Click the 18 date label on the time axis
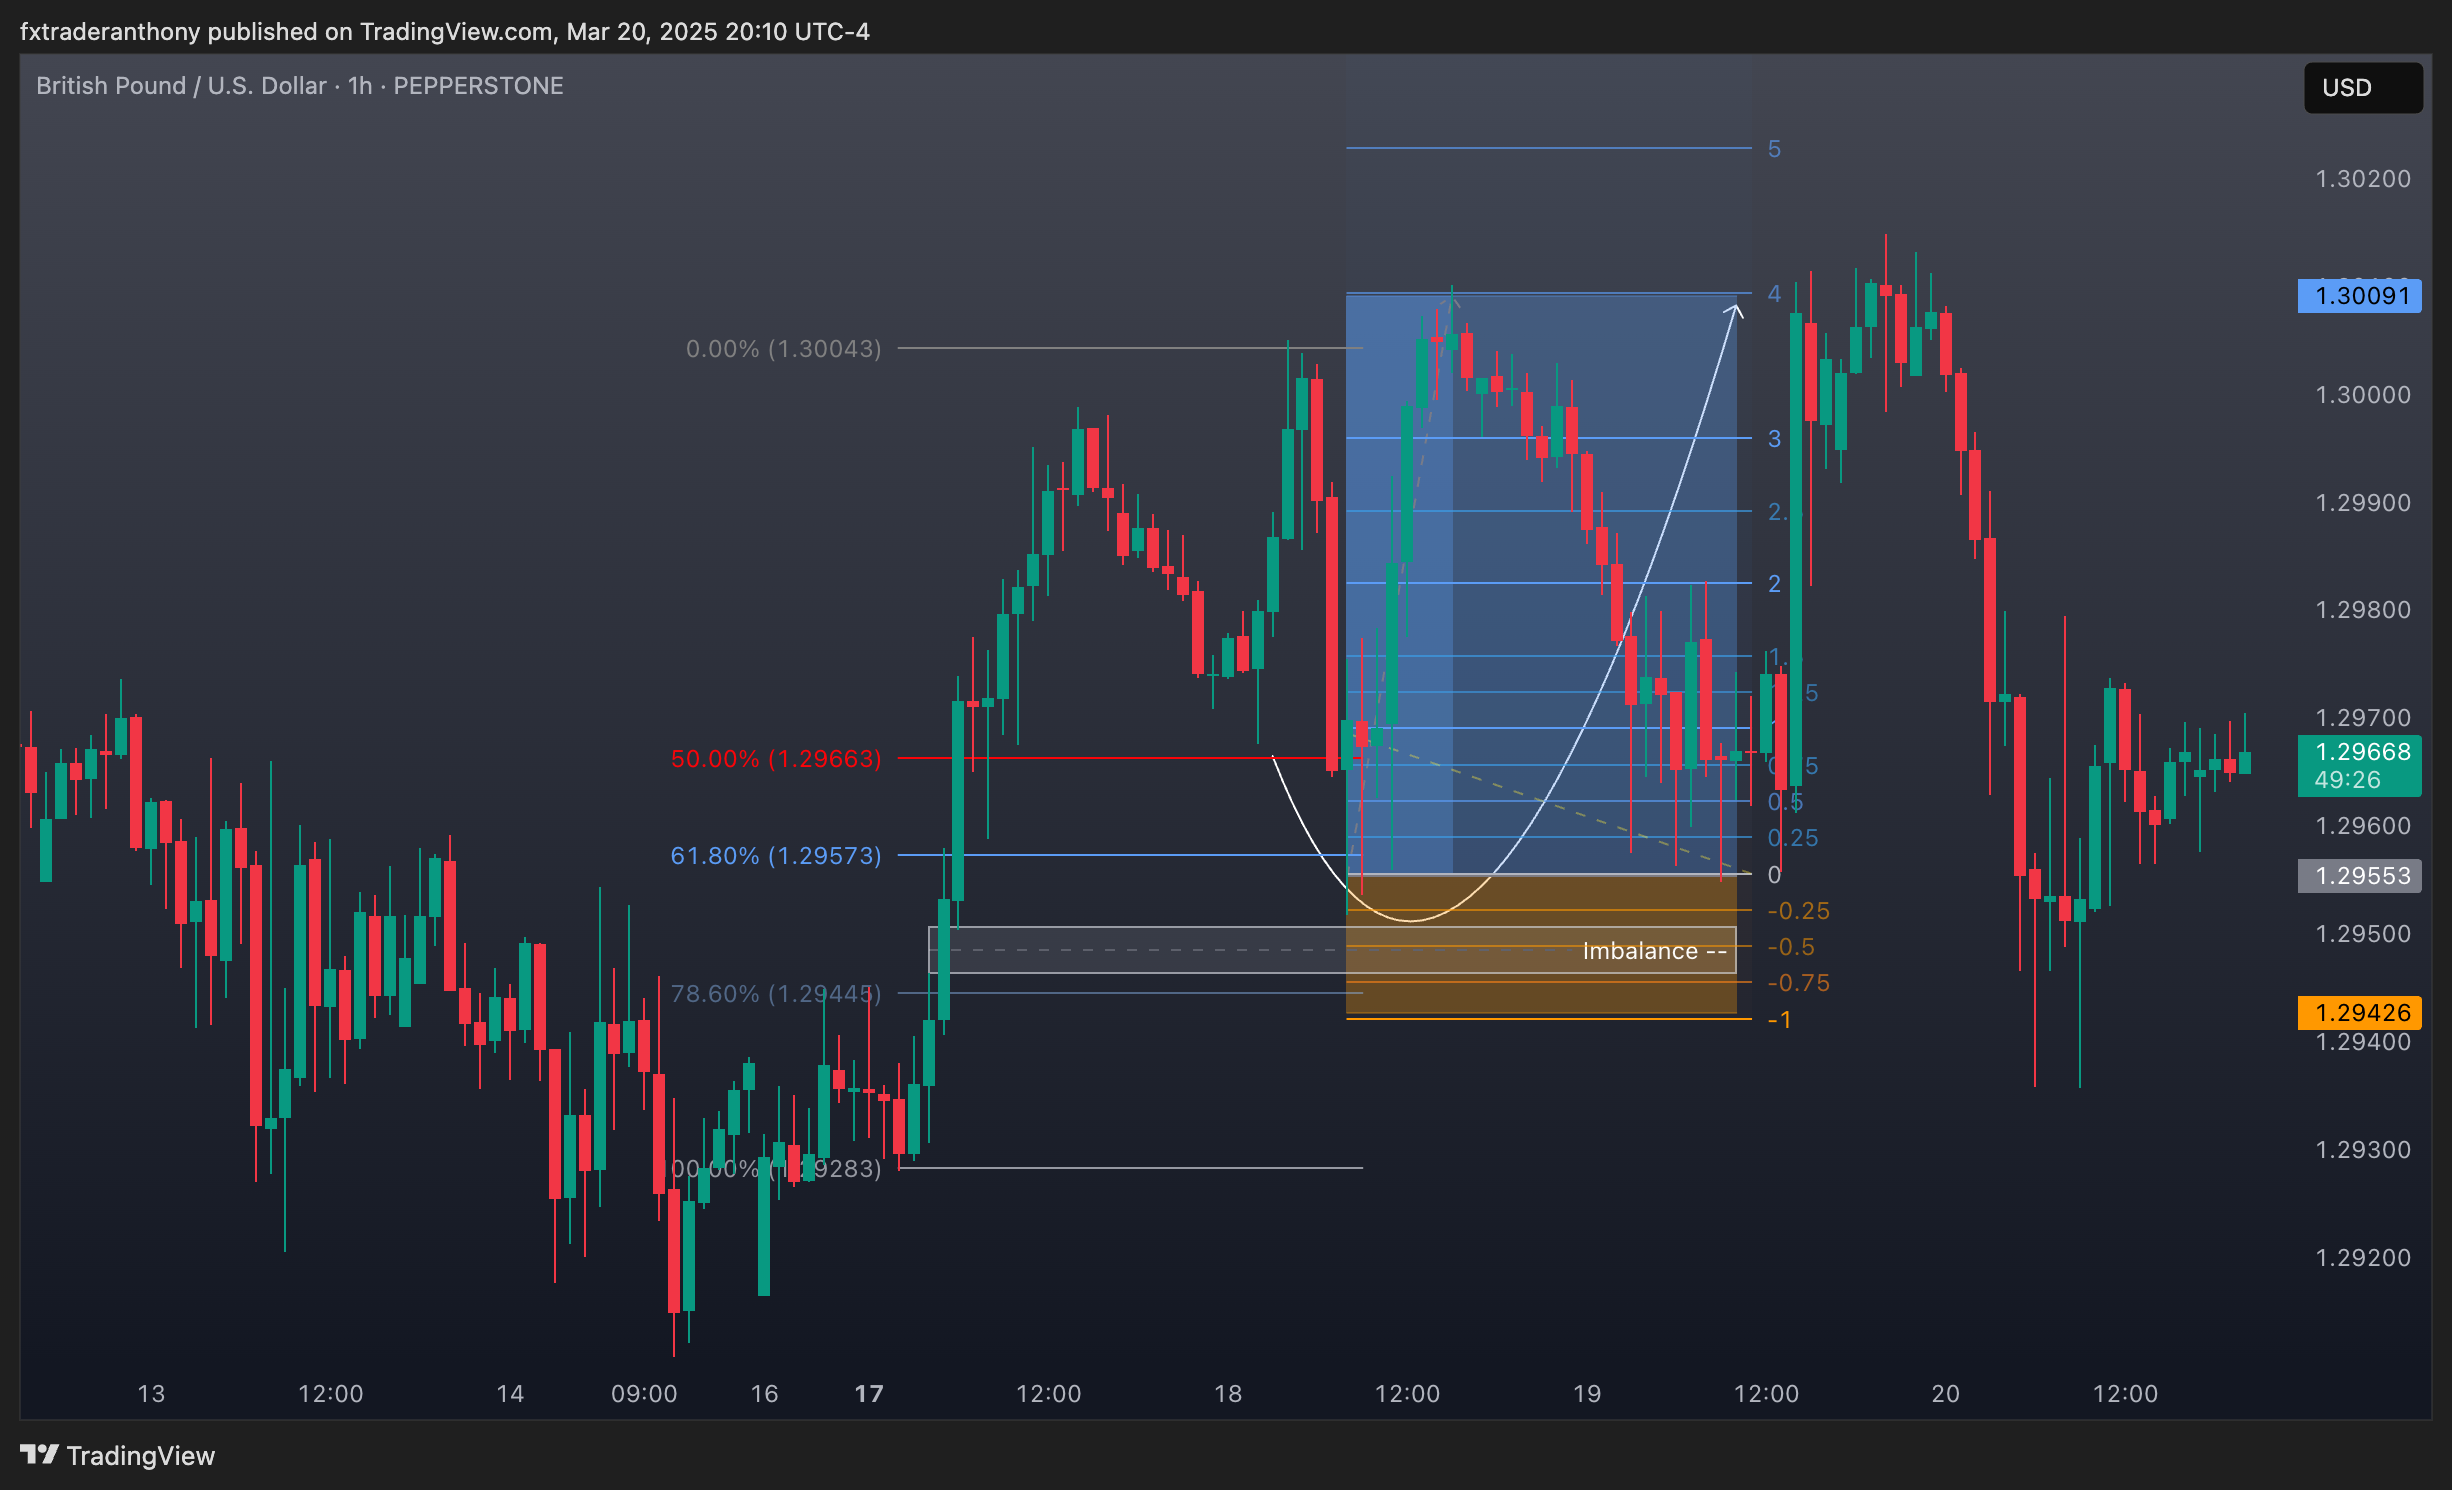Image resolution: width=2452 pixels, height=1490 pixels. point(1228,1394)
